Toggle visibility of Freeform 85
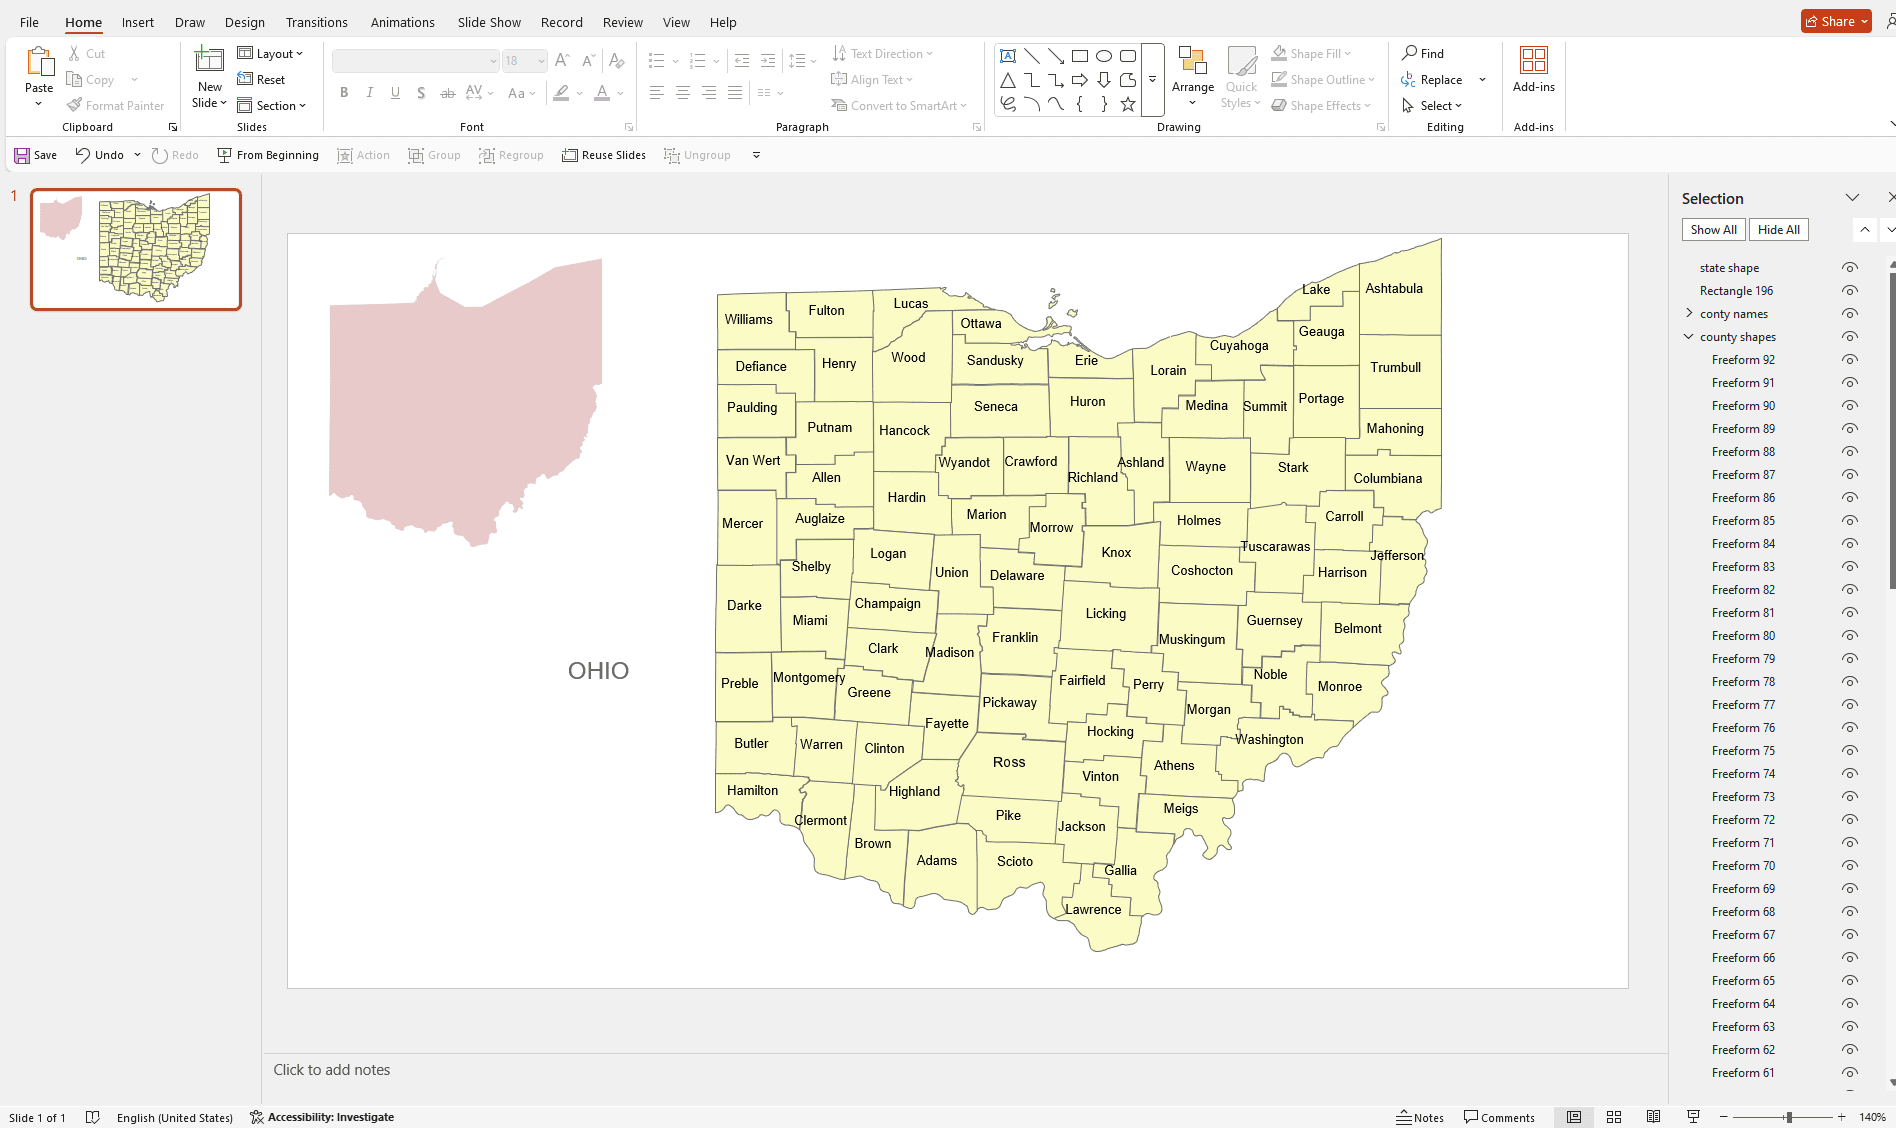Image resolution: width=1896 pixels, height=1128 pixels. pos(1850,521)
